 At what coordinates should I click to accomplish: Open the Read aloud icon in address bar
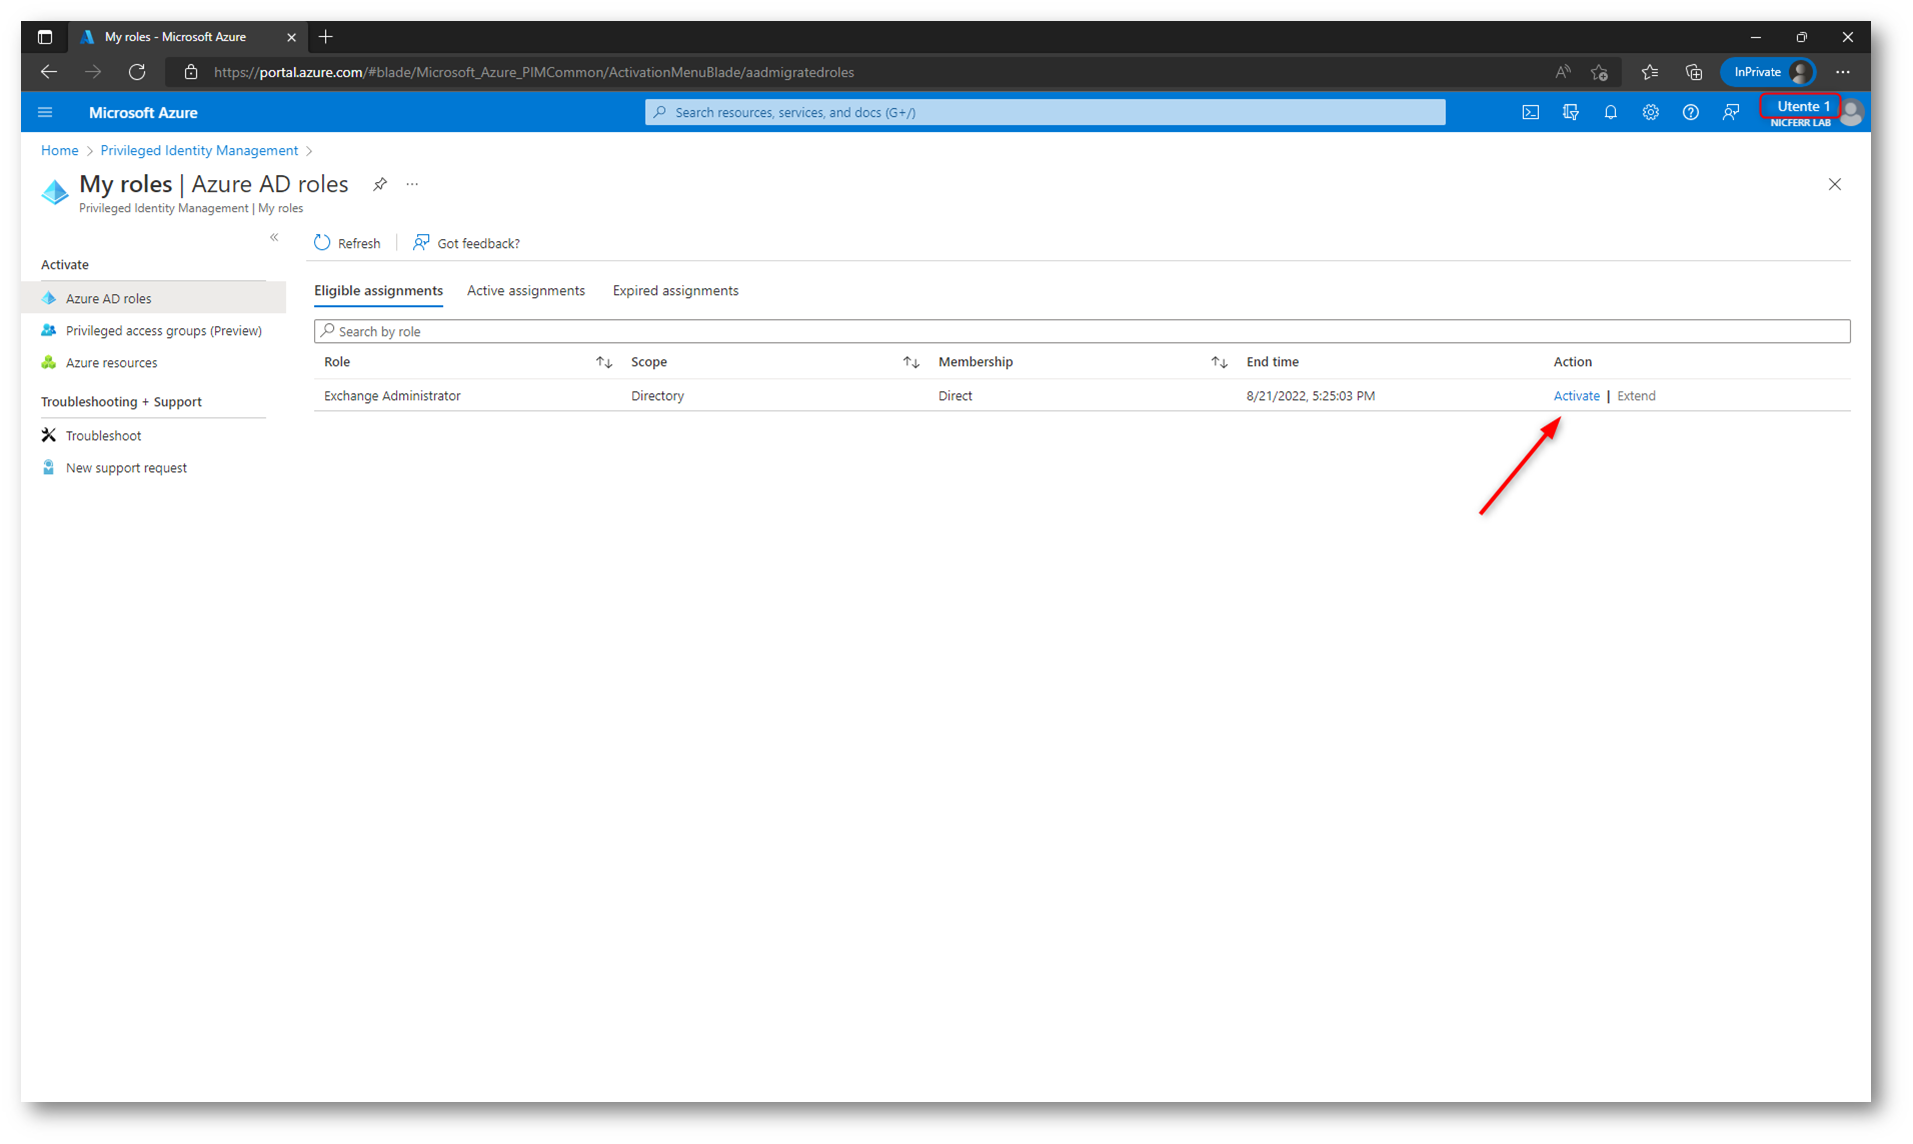point(1562,72)
